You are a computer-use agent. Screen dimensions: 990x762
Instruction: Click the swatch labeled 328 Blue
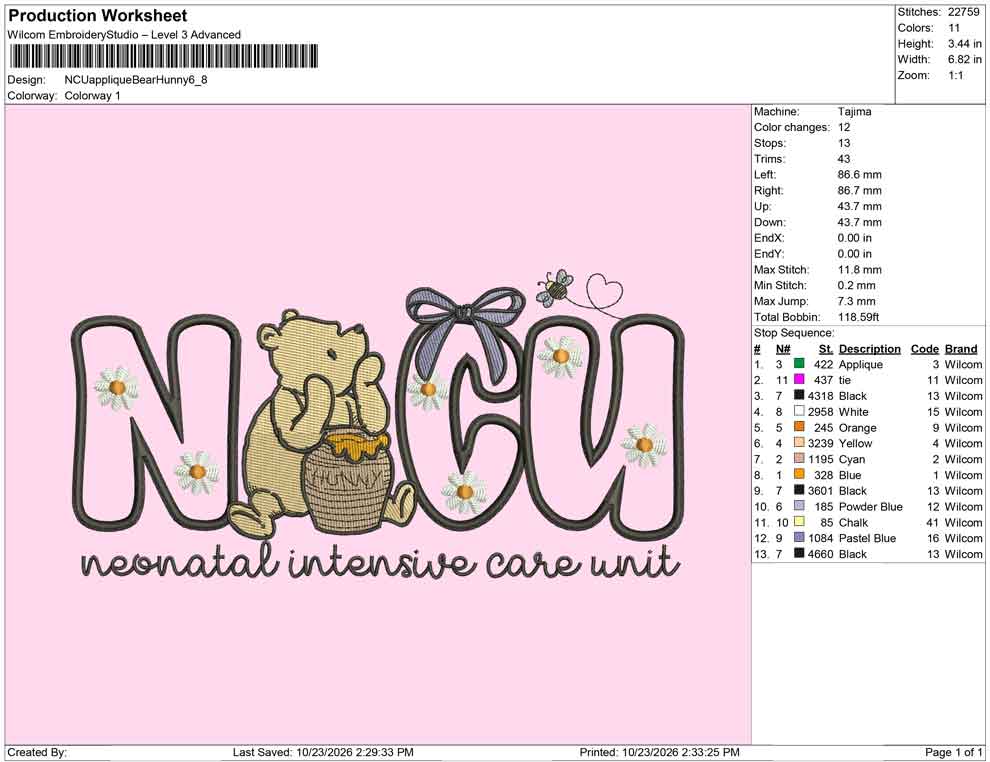pyautogui.click(x=799, y=474)
